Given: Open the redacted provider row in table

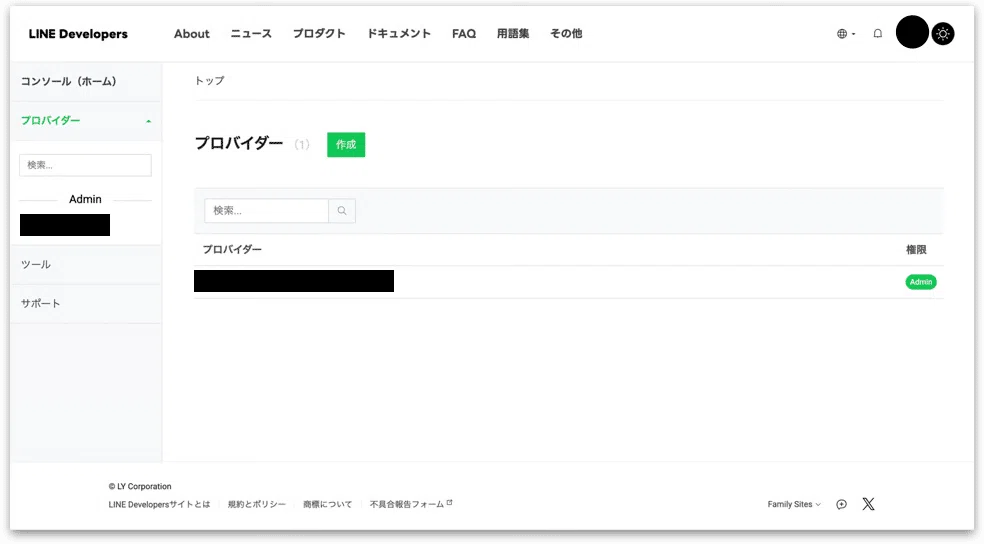Looking at the screenshot, I should point(294,281).
